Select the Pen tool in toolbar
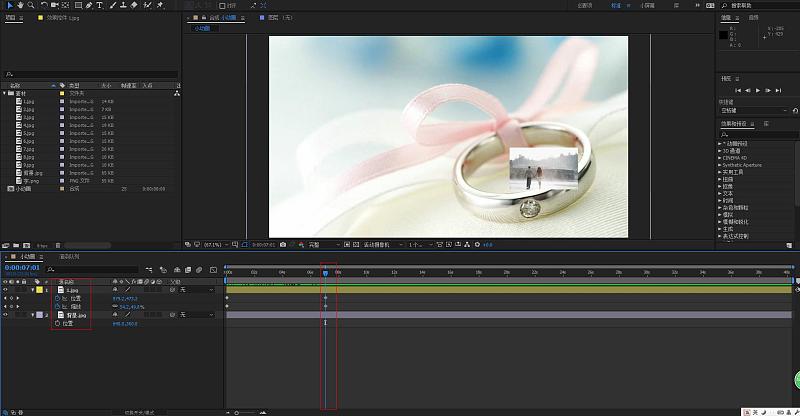The image size is (800, 416). (88, 5)
